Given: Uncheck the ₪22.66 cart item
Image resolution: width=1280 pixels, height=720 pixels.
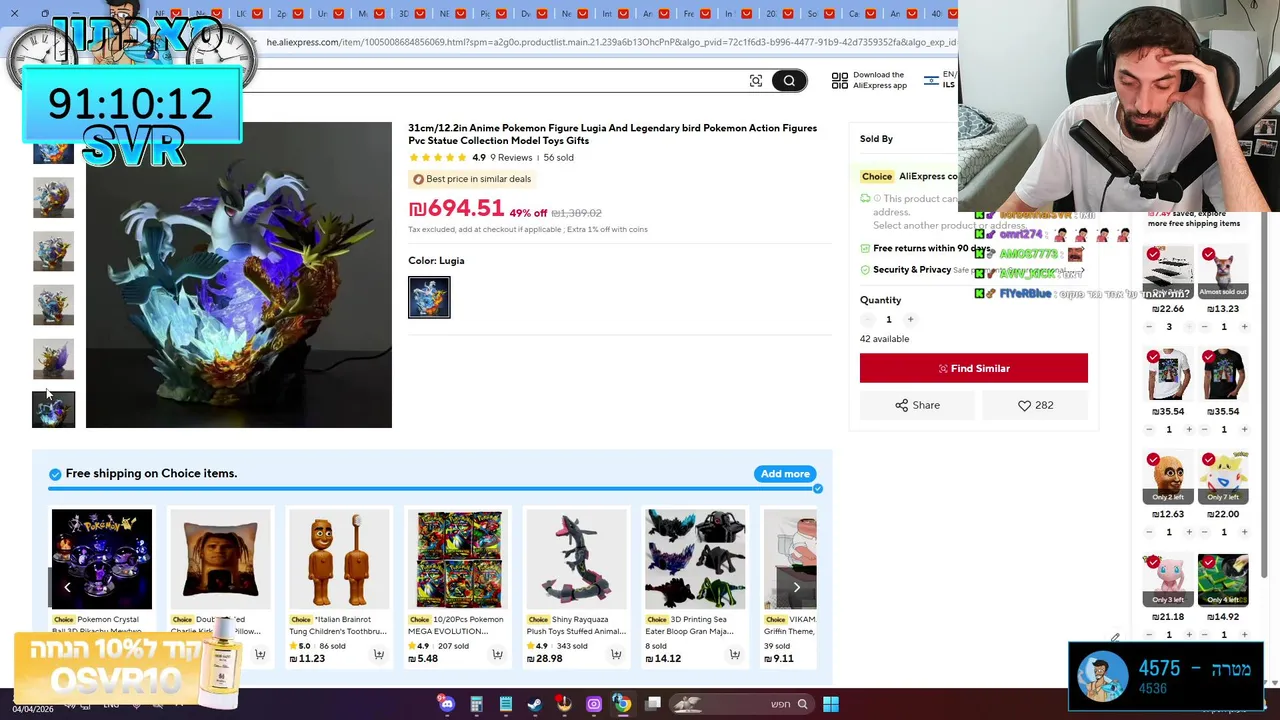Looking at the screenshot, I should [x=1153, y=255].
